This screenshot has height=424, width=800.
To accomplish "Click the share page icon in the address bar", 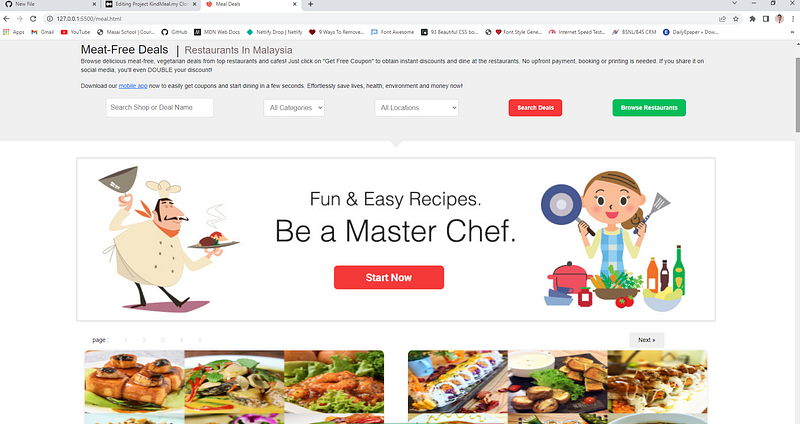I will 722,19.
